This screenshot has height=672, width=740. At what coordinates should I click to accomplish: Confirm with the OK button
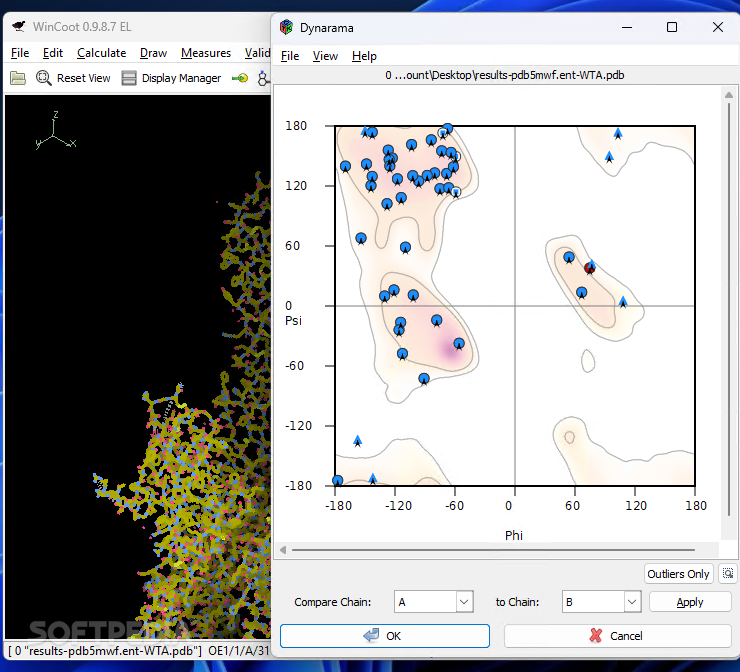click(x=385, y=636)
